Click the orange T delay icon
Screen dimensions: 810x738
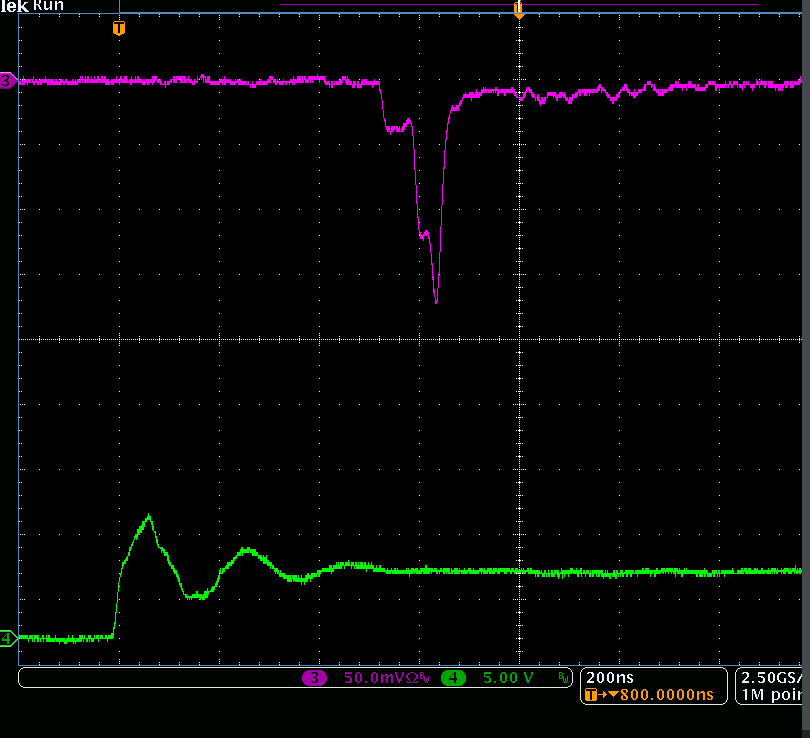pyautogui.click(x=591, y=695)
